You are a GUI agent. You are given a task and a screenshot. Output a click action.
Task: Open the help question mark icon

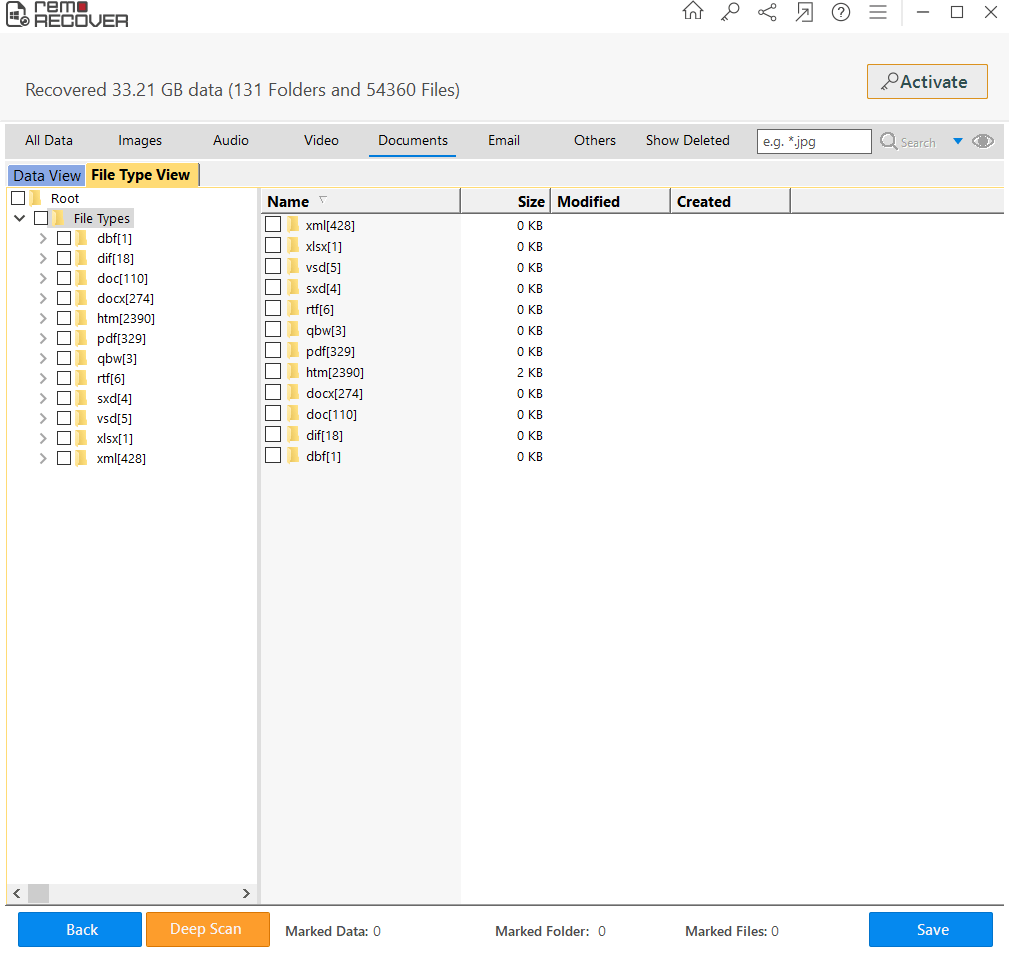pyautogui.click(x=841, y=12)
